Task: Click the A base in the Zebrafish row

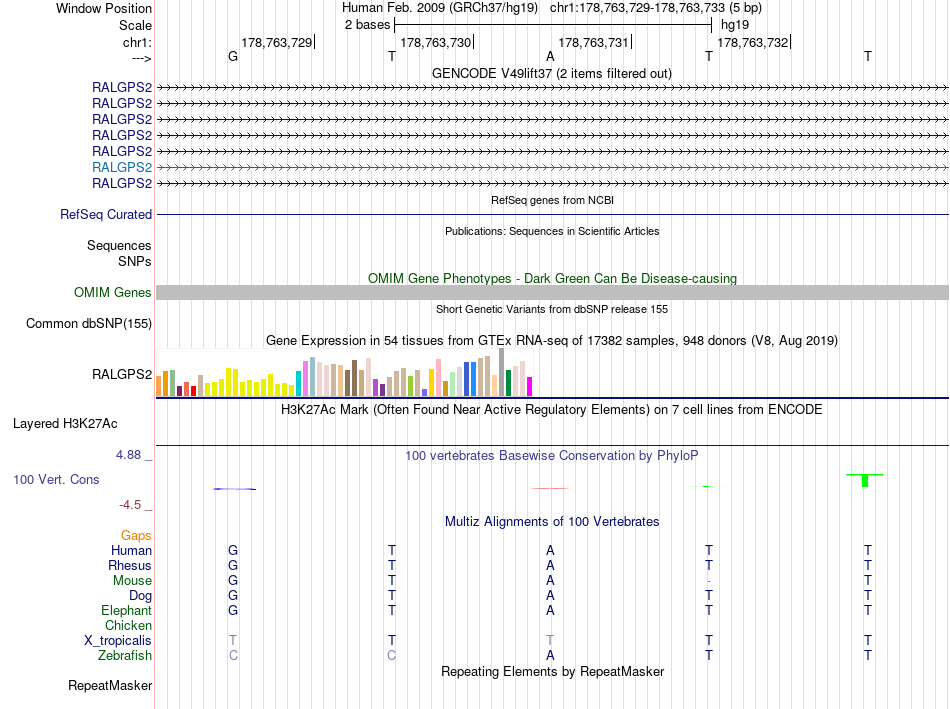Action: [550, 656]
